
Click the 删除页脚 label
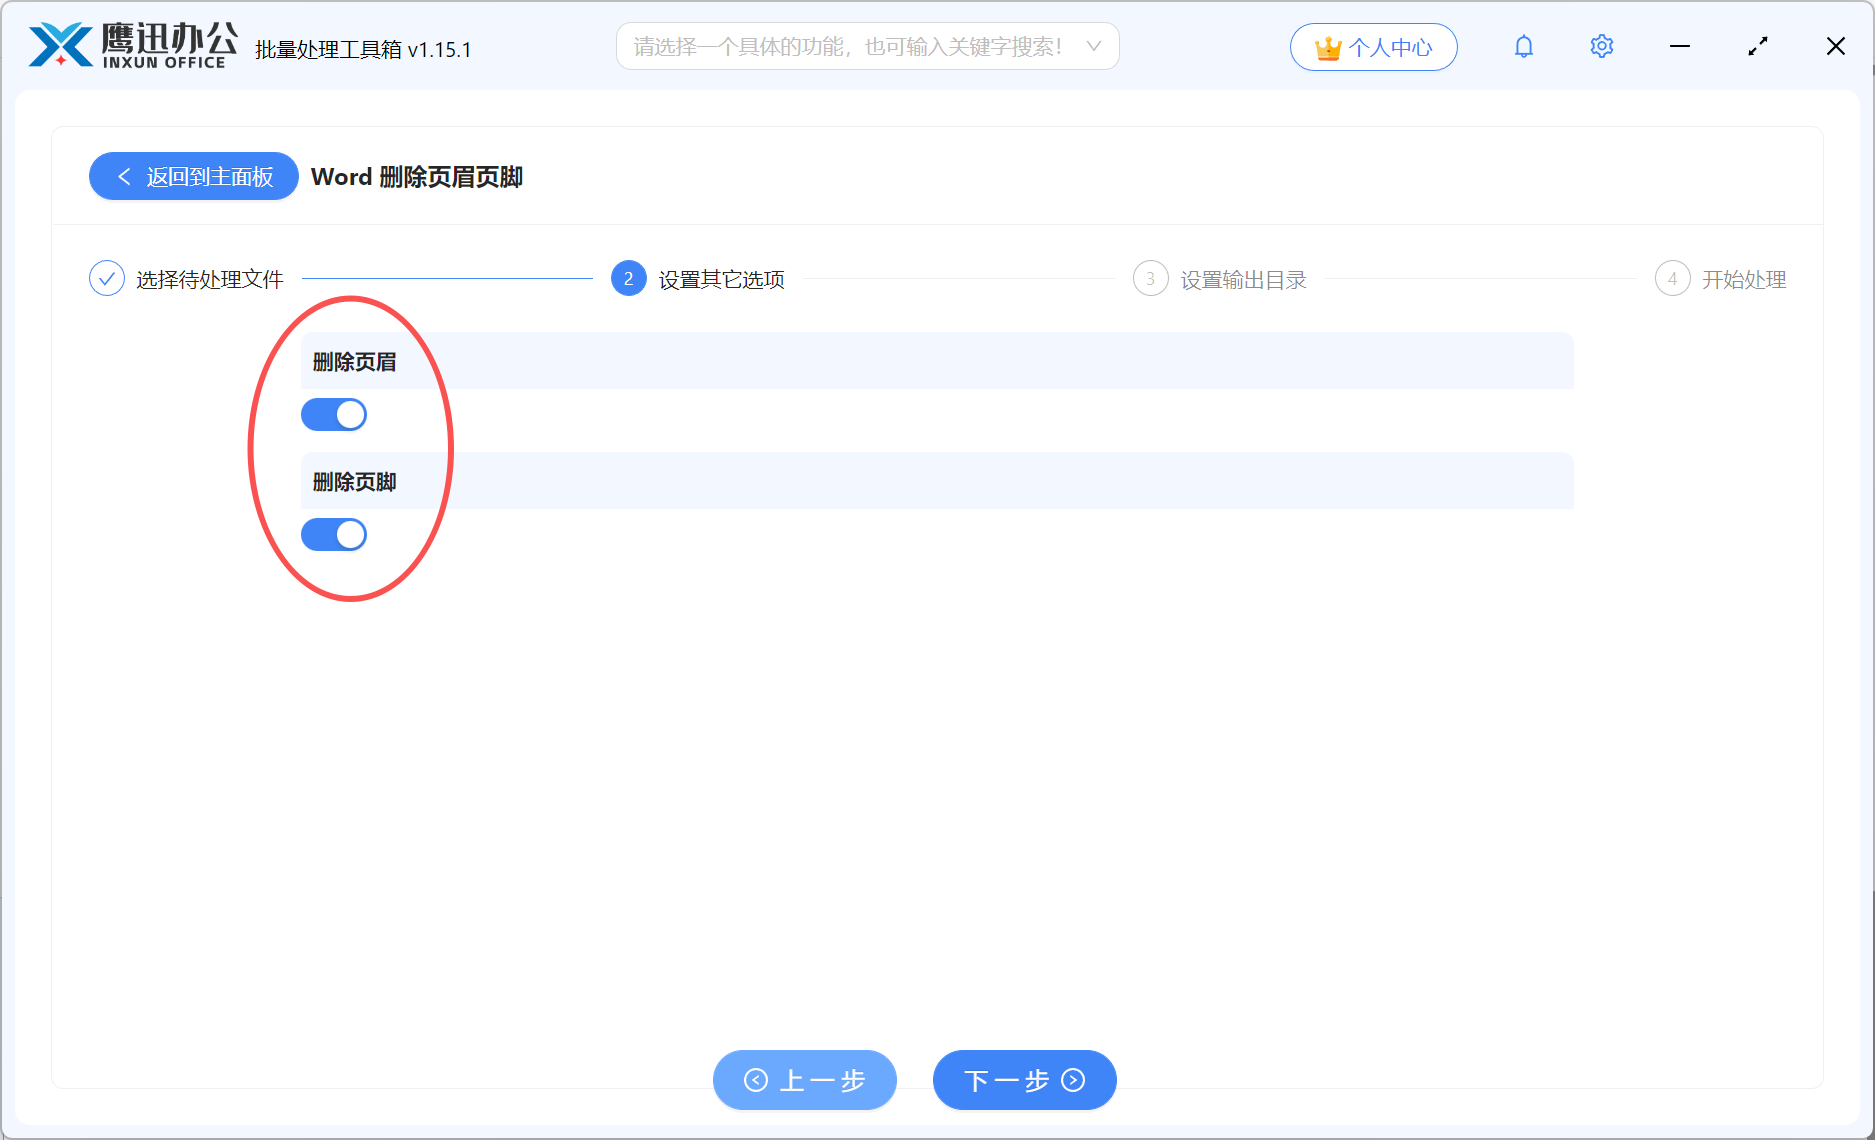pos(355,482)
